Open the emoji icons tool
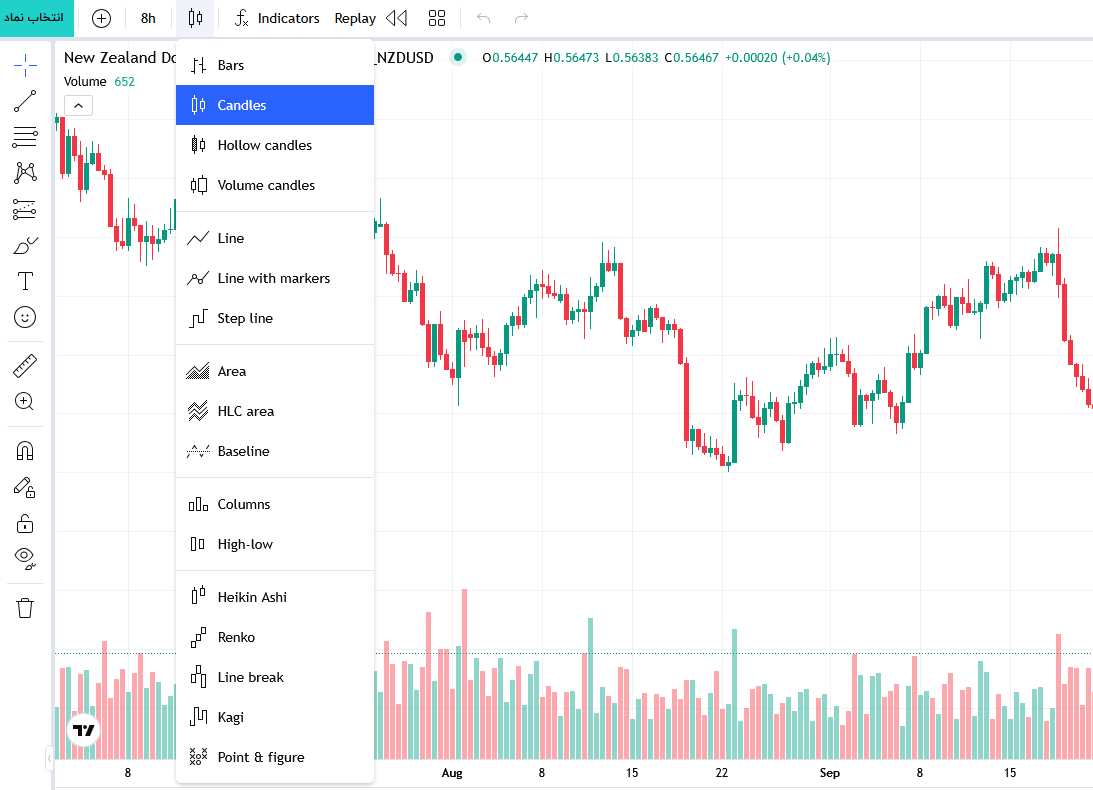The width and height of the screenshot is (1093, 790). 25,317
